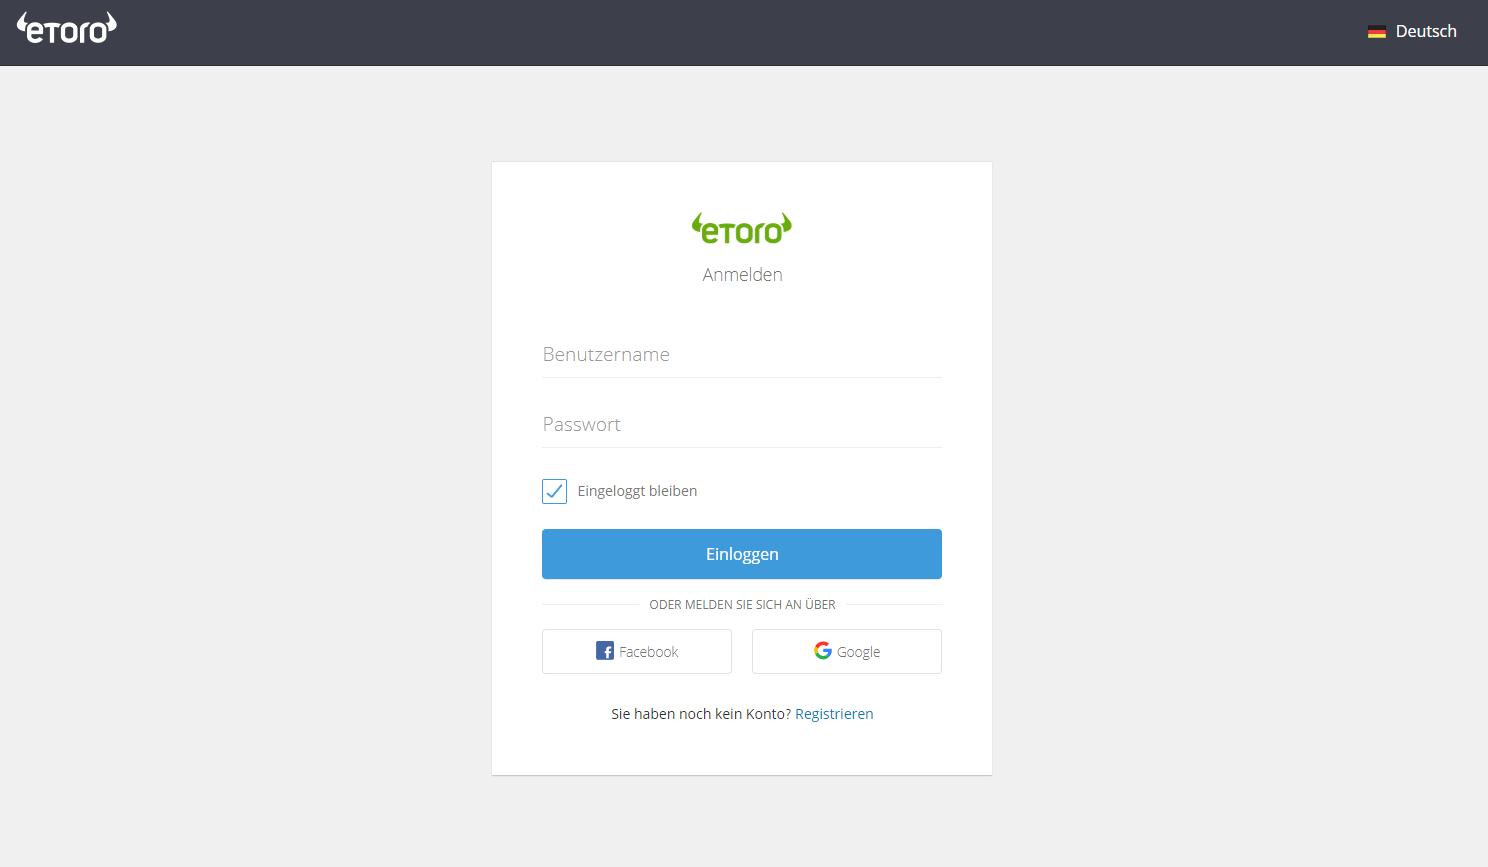
Task: Click 'Sie haben noch kein Konto?' text
Action: pyautogui.click(x=701, y=714)
